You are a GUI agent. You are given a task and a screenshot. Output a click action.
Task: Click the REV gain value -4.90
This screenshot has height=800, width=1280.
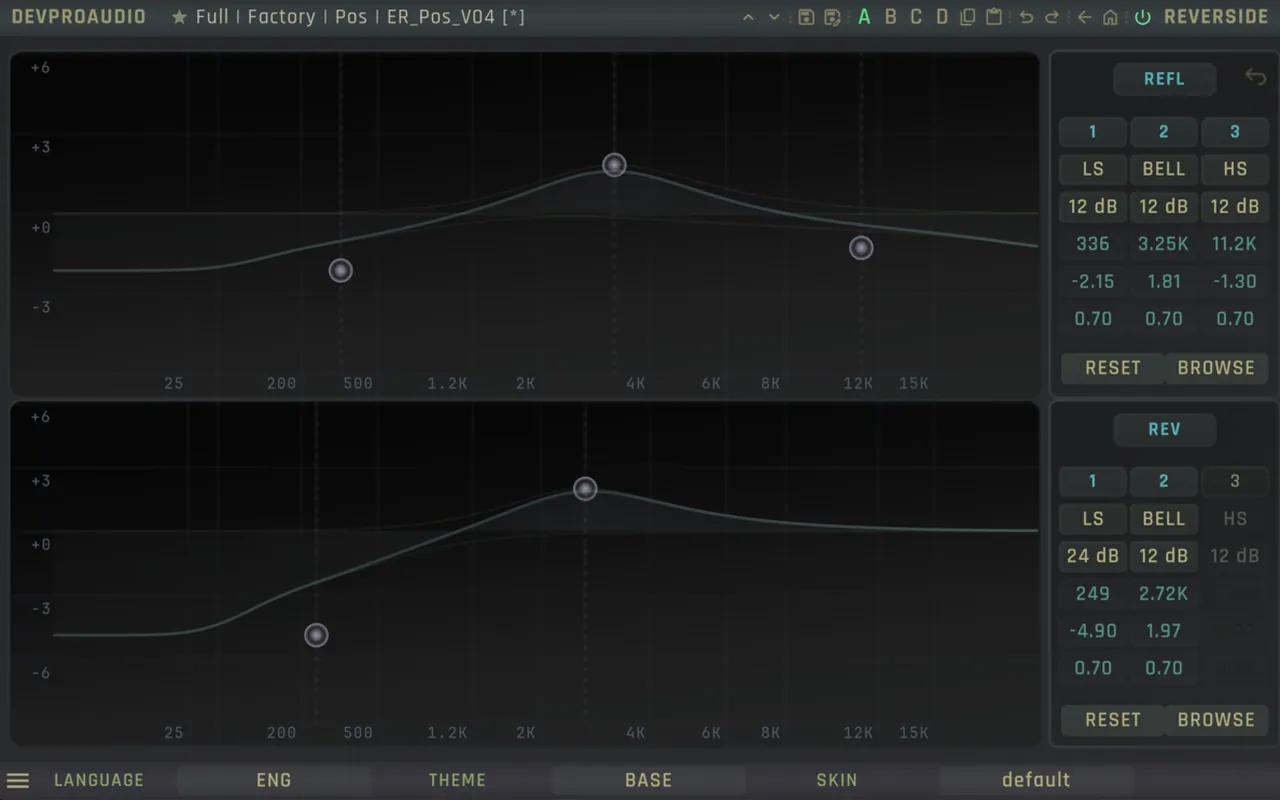(x=1092, y=631)
